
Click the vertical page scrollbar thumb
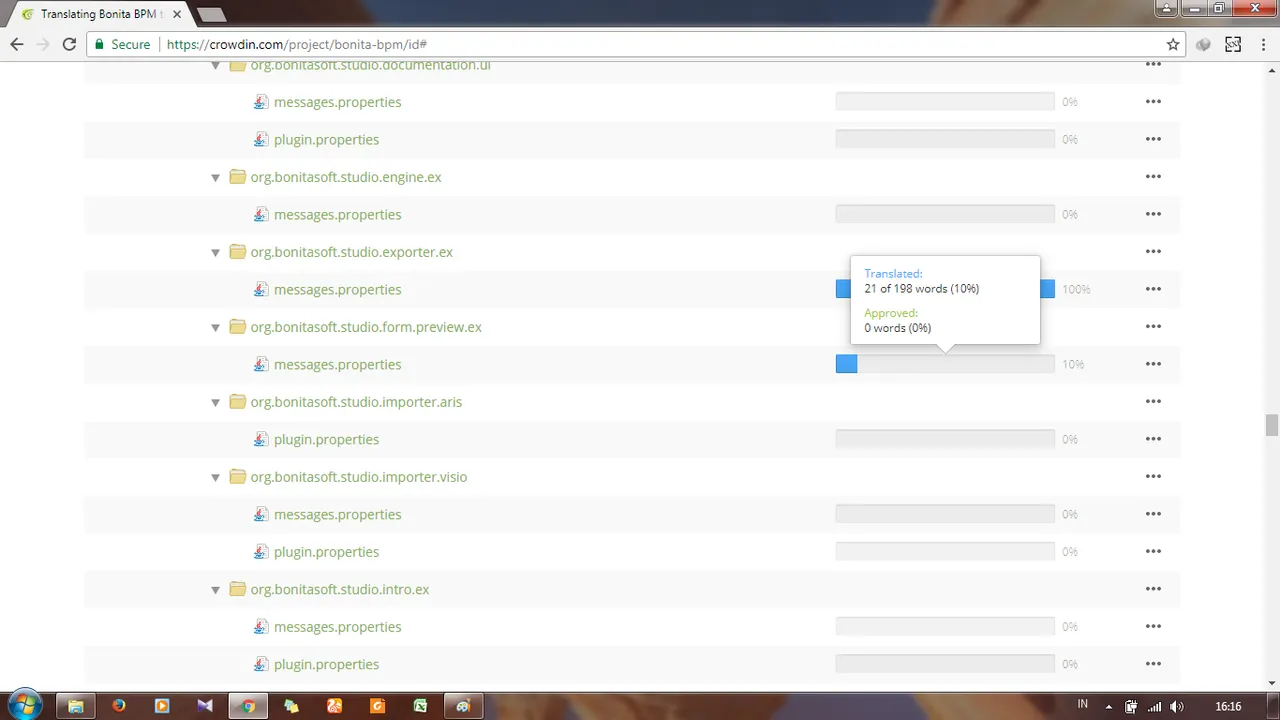pyautogui.click(x=1272, y=425)
